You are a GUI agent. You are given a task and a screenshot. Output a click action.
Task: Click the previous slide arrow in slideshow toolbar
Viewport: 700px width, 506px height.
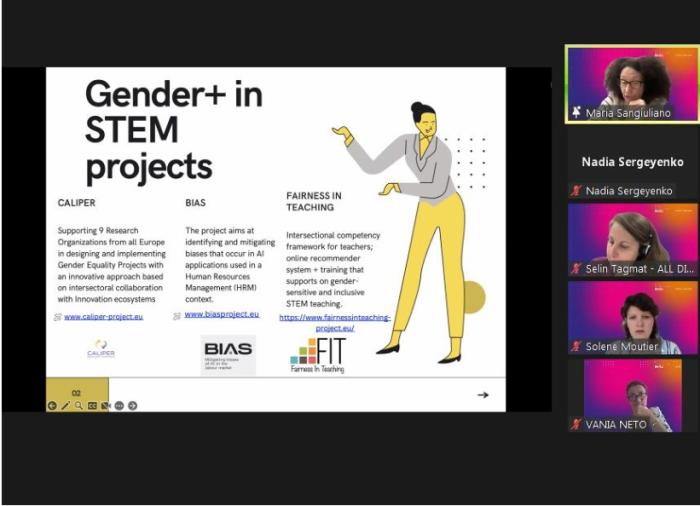click(x=52, y=406)
